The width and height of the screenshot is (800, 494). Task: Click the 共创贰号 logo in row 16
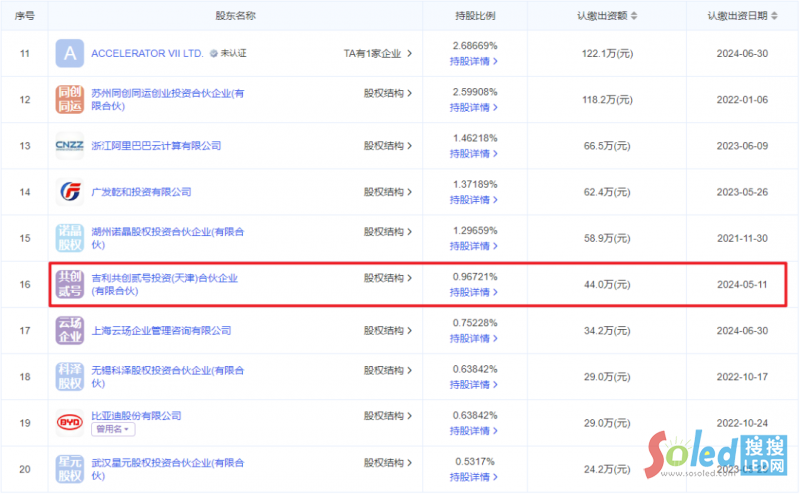coord(70,284)
